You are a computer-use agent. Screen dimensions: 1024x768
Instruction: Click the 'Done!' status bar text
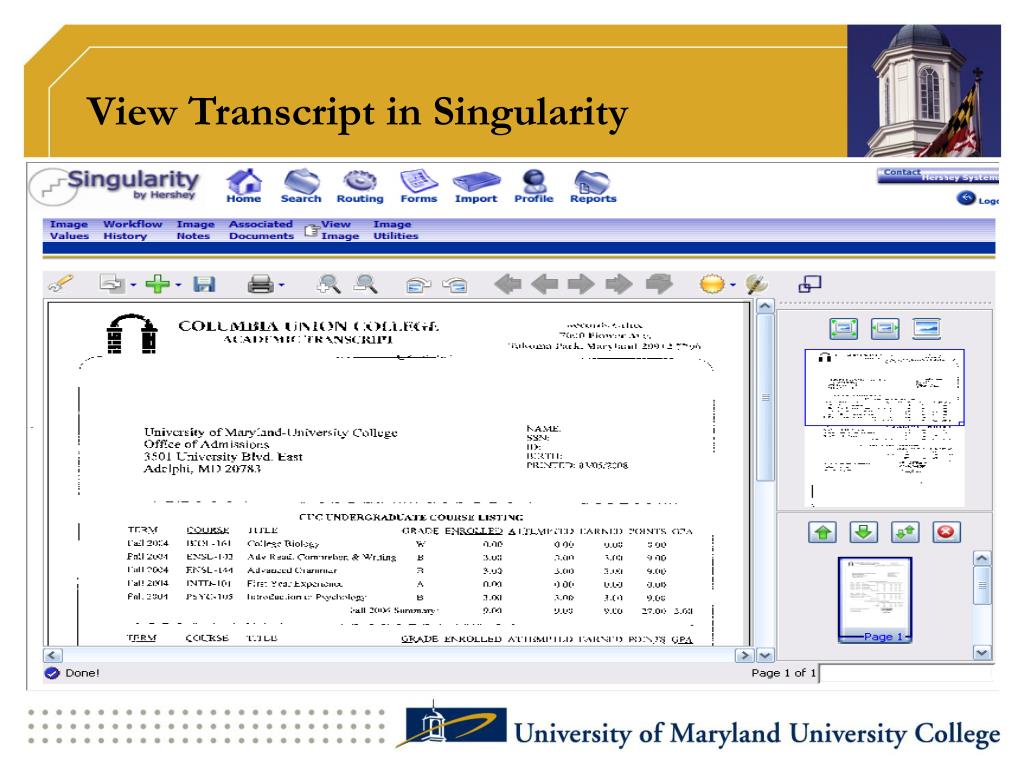click(82, 673)
